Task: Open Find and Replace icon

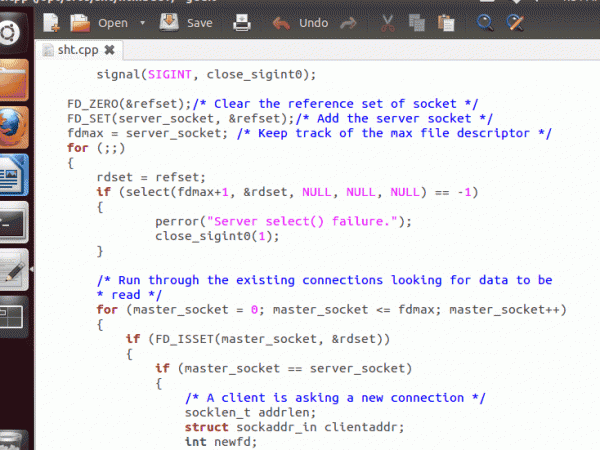Action: pos(515,21)
